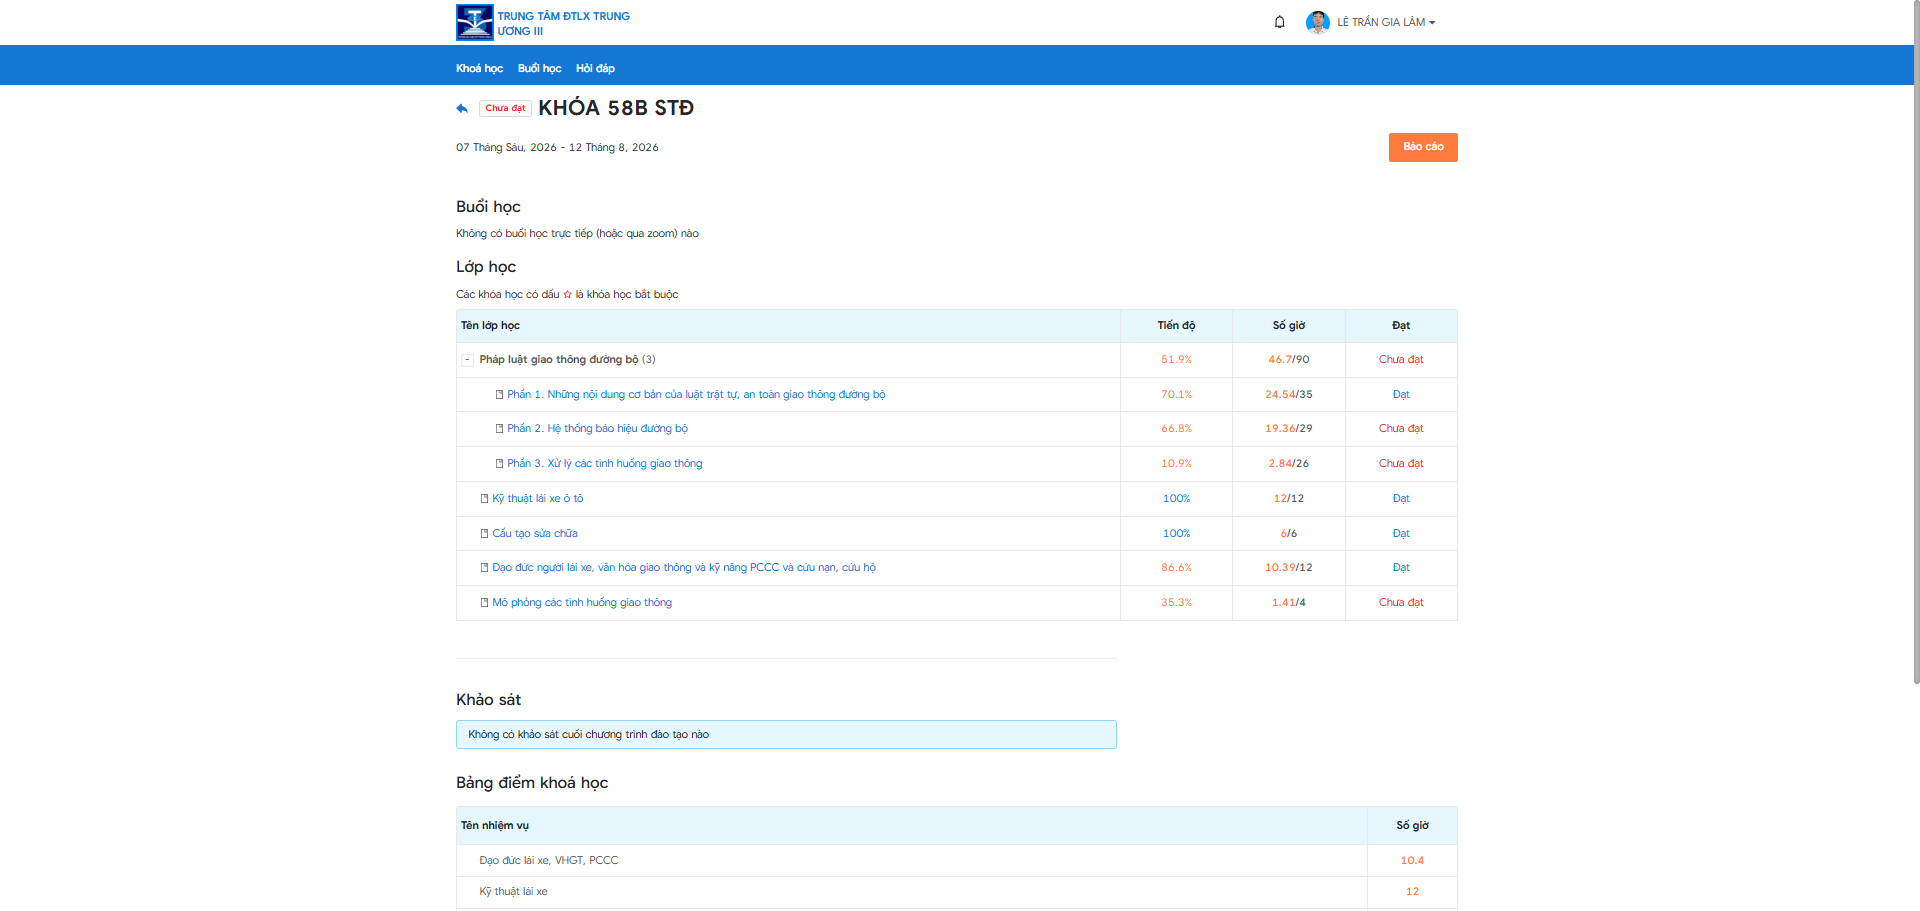This screenshot has width=1920, height=911.
Task: Open Phần 3. Xử lý các tình huống giao thông
Action: click(x=604, y=464)
